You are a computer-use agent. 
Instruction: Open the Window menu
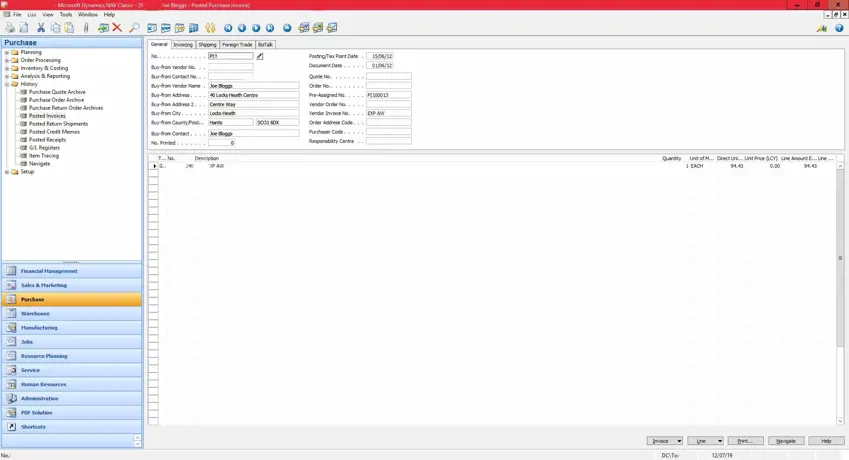(x=88, y=15)
